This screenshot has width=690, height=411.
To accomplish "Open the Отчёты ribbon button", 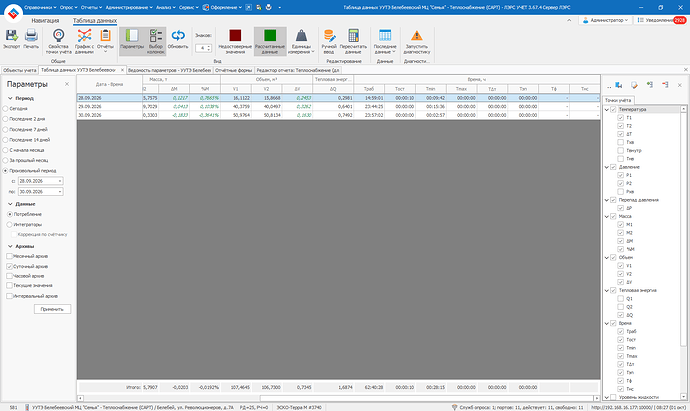I will tap(105, 41).
